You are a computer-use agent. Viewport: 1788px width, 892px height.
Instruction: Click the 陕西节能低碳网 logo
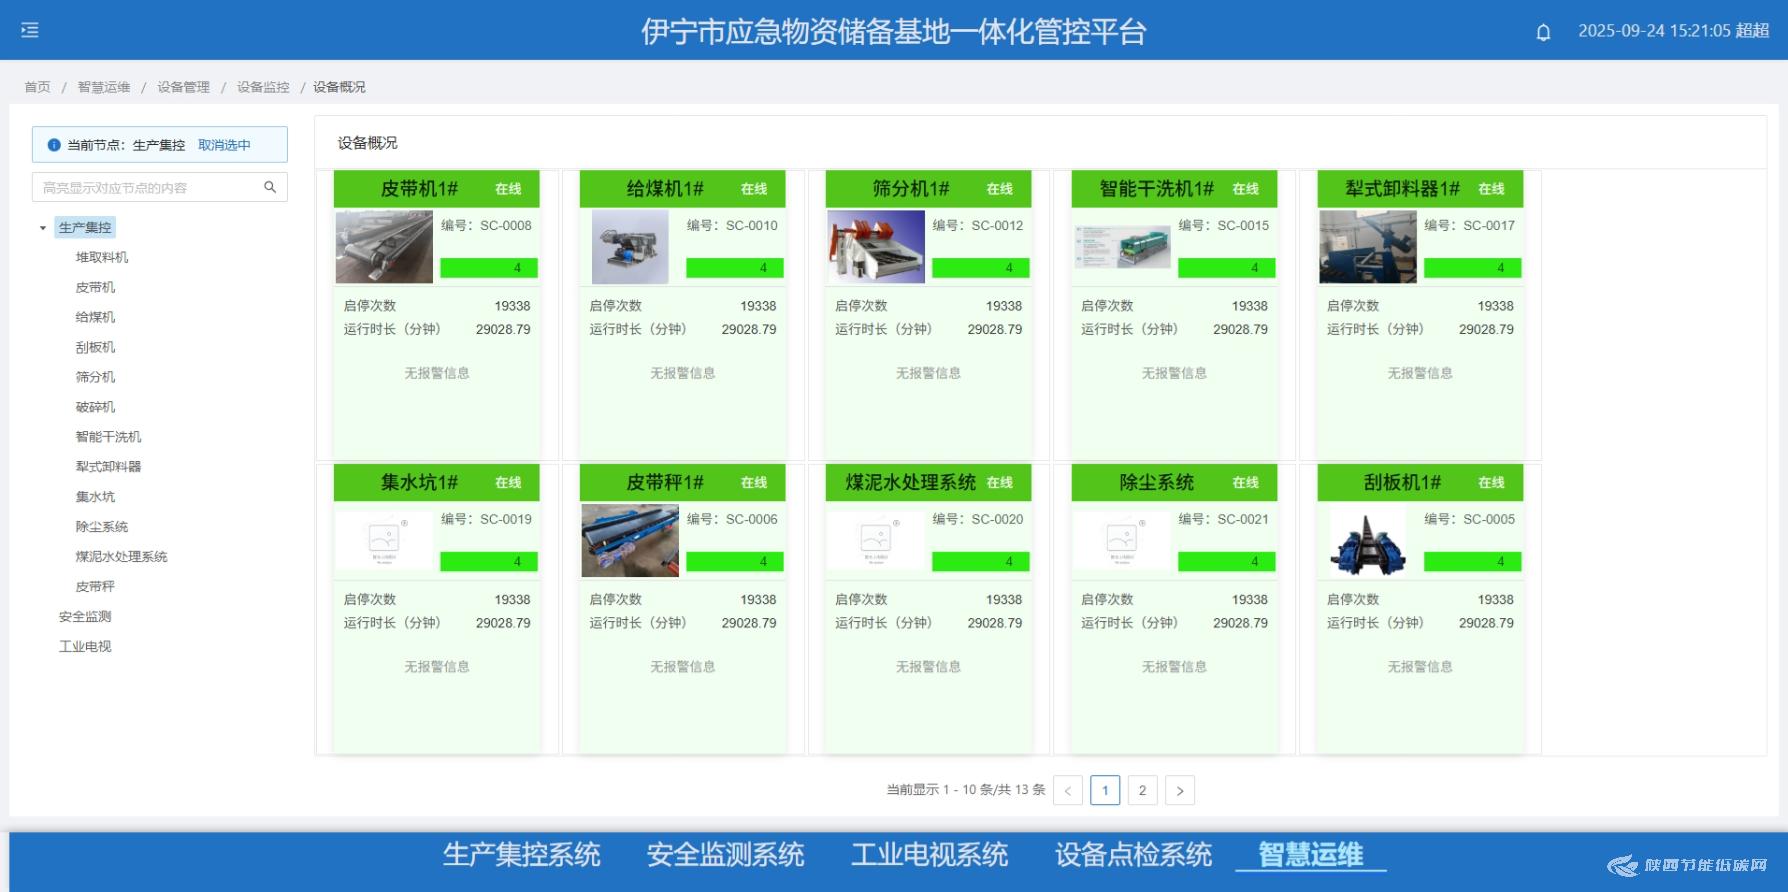pos(1689,865)
